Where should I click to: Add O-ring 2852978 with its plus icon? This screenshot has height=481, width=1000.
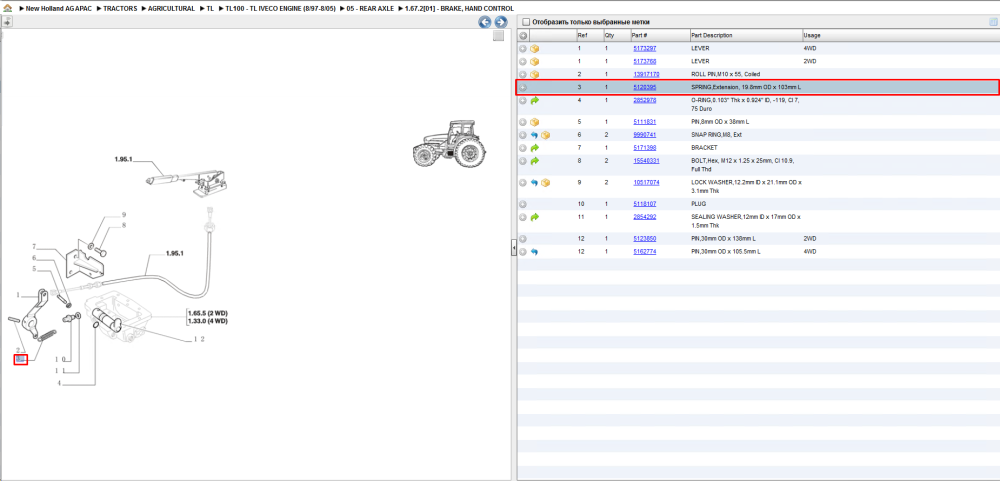click(523, 100)
